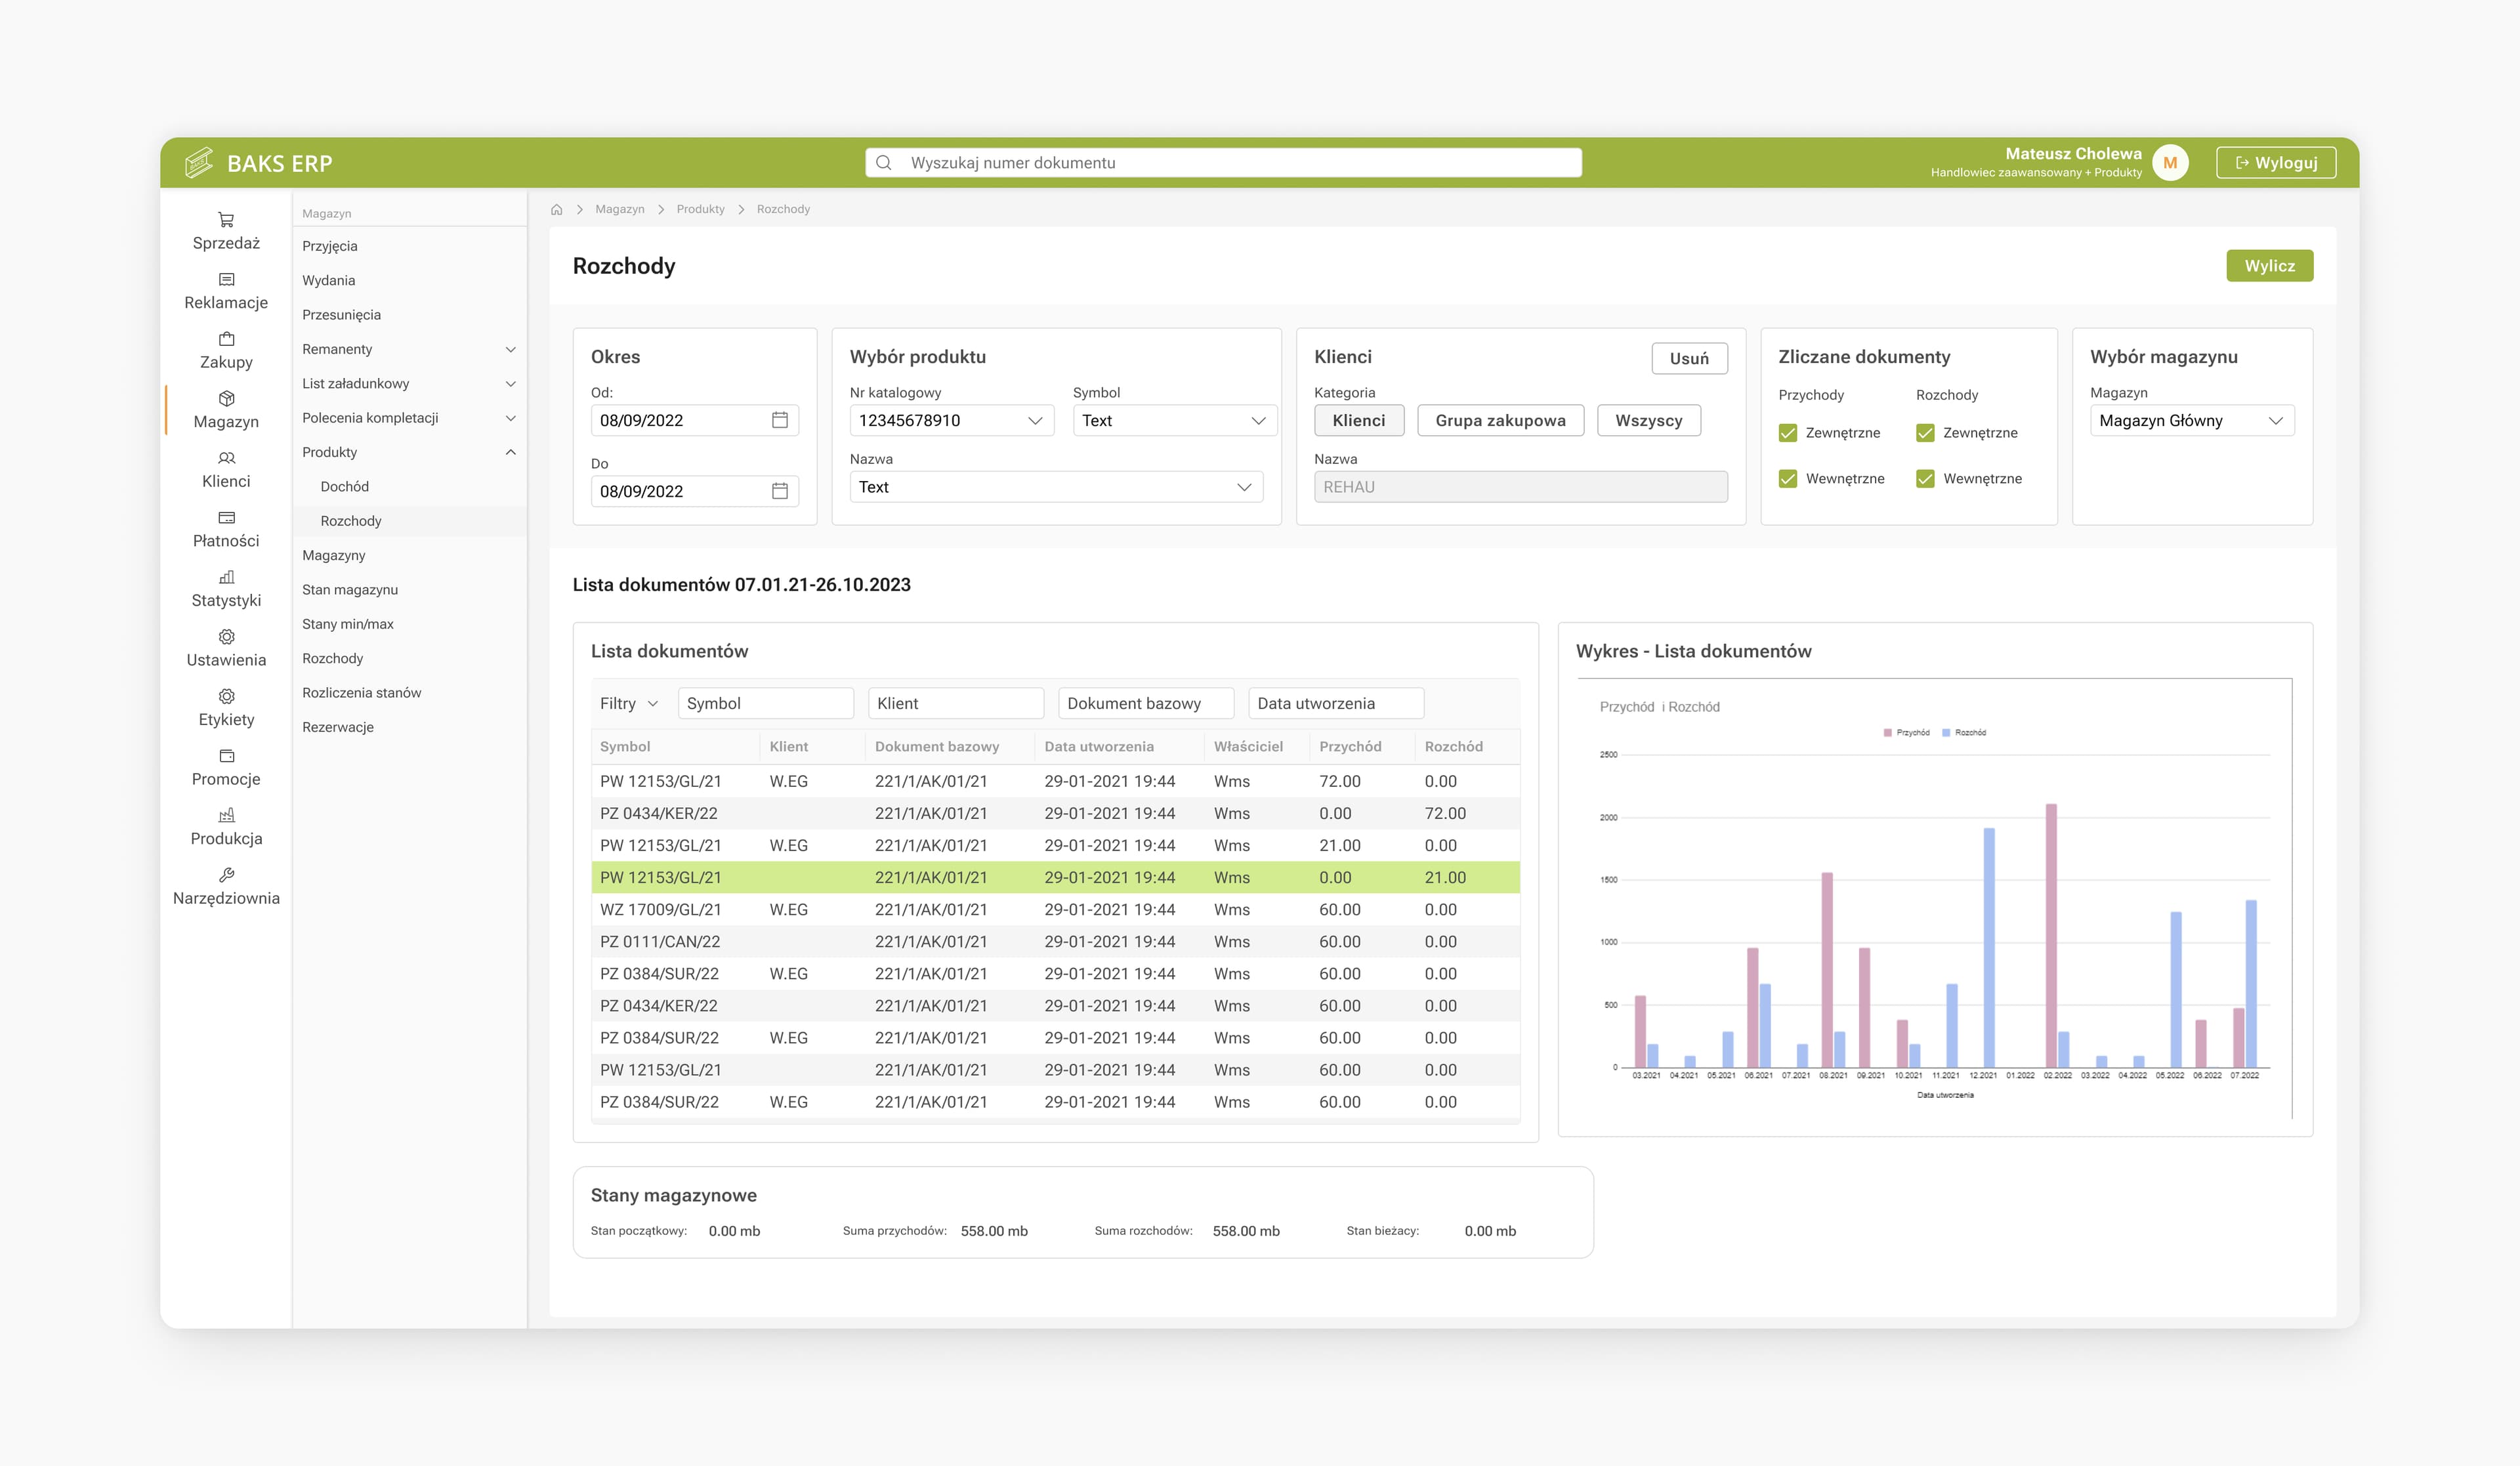The height and width of the screenshot is (1466, 2520).
Task: Open the Ustawienia gear icon
Action: click(226, 636)
